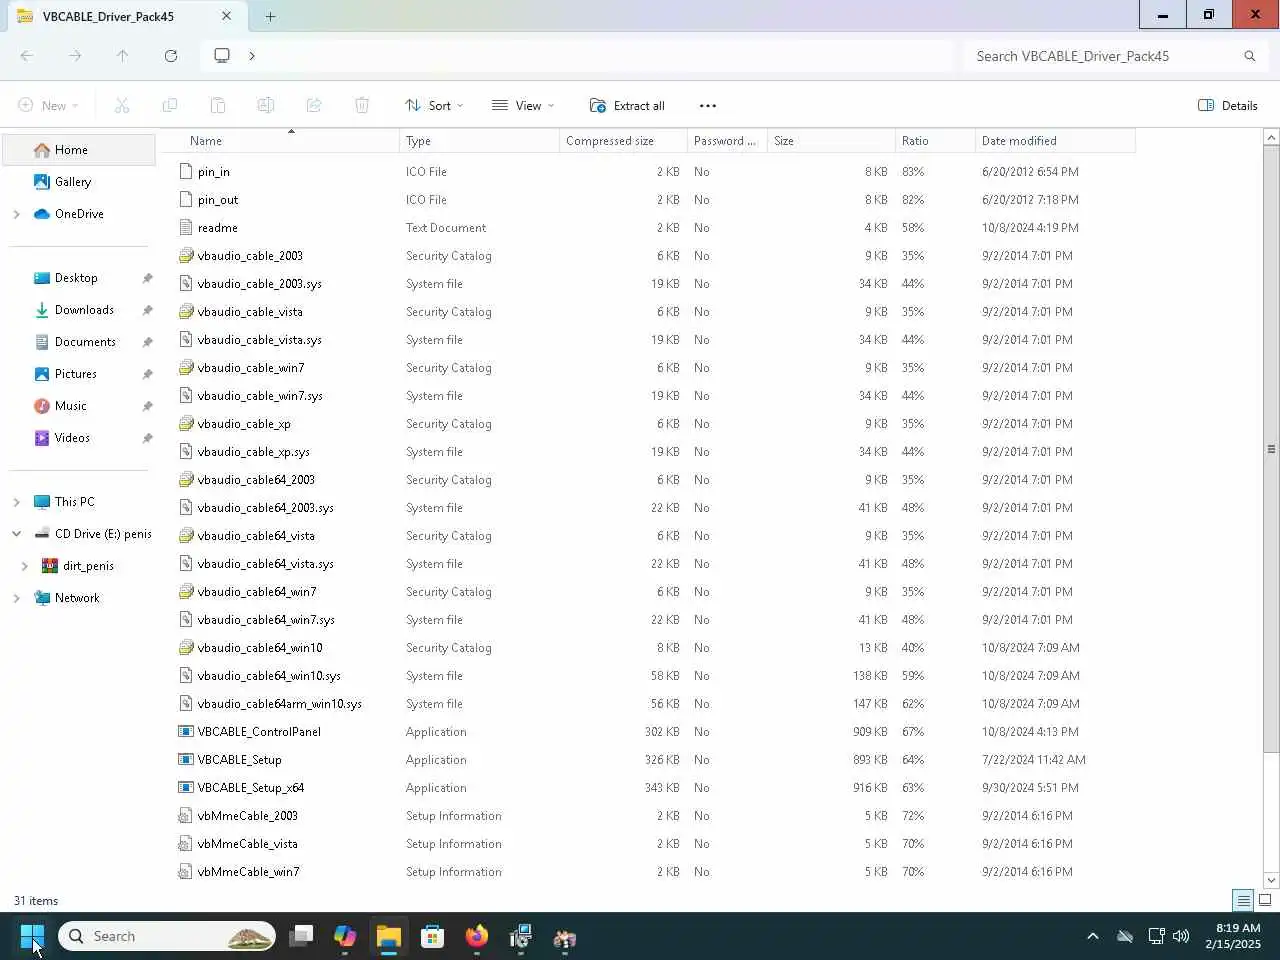Screen dimensions: 1280x960
Task: Click the network tray icon
Action: [x=1156, y=936]
